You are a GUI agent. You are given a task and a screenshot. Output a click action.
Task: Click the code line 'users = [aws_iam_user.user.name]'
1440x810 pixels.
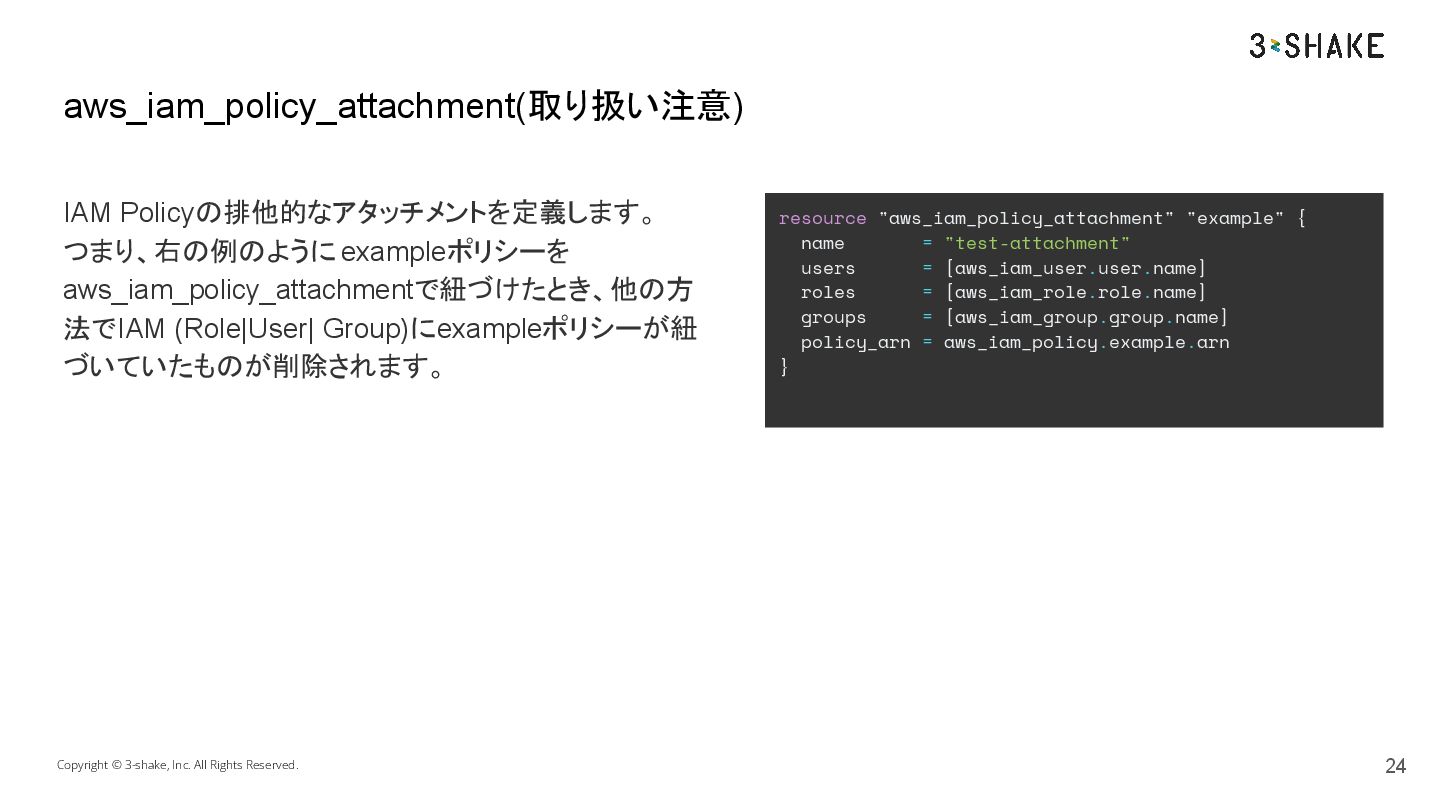(x=1003, y=268)
